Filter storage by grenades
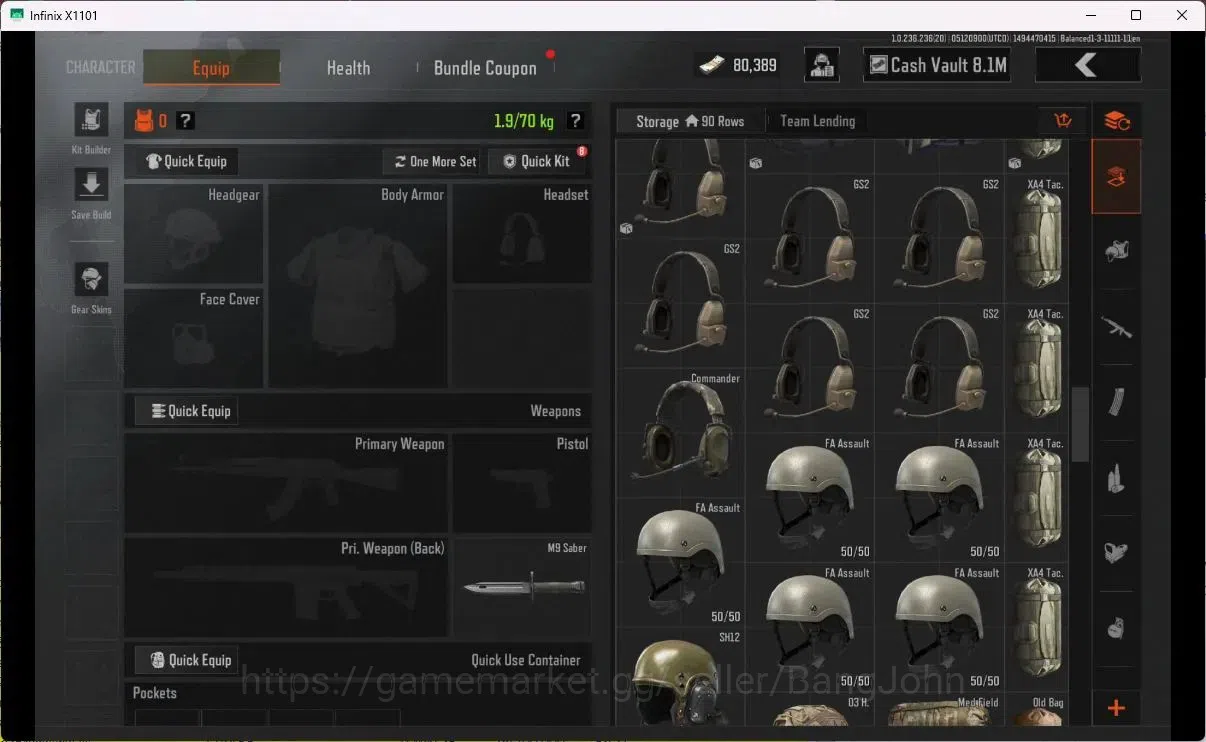Screen dimensions: 1206x742 pyautogui.click(x=1117, y=628)
